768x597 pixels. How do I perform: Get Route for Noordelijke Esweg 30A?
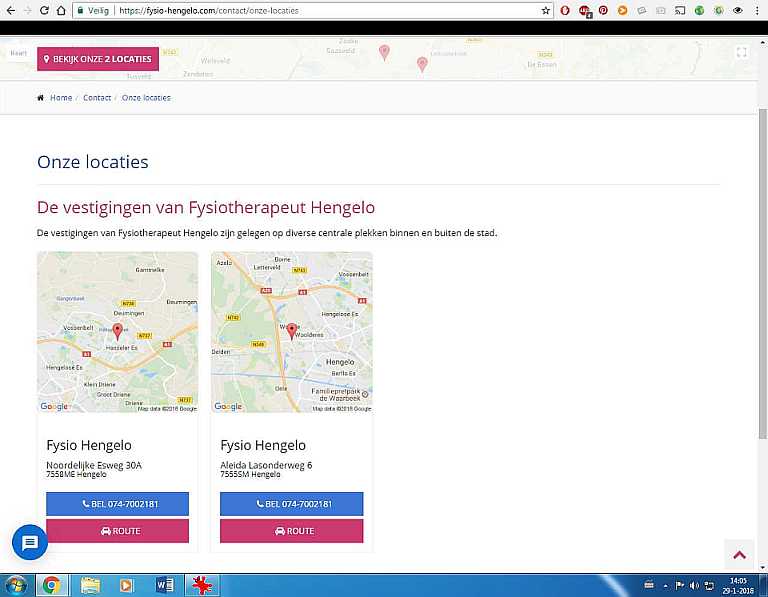point(118,531)
